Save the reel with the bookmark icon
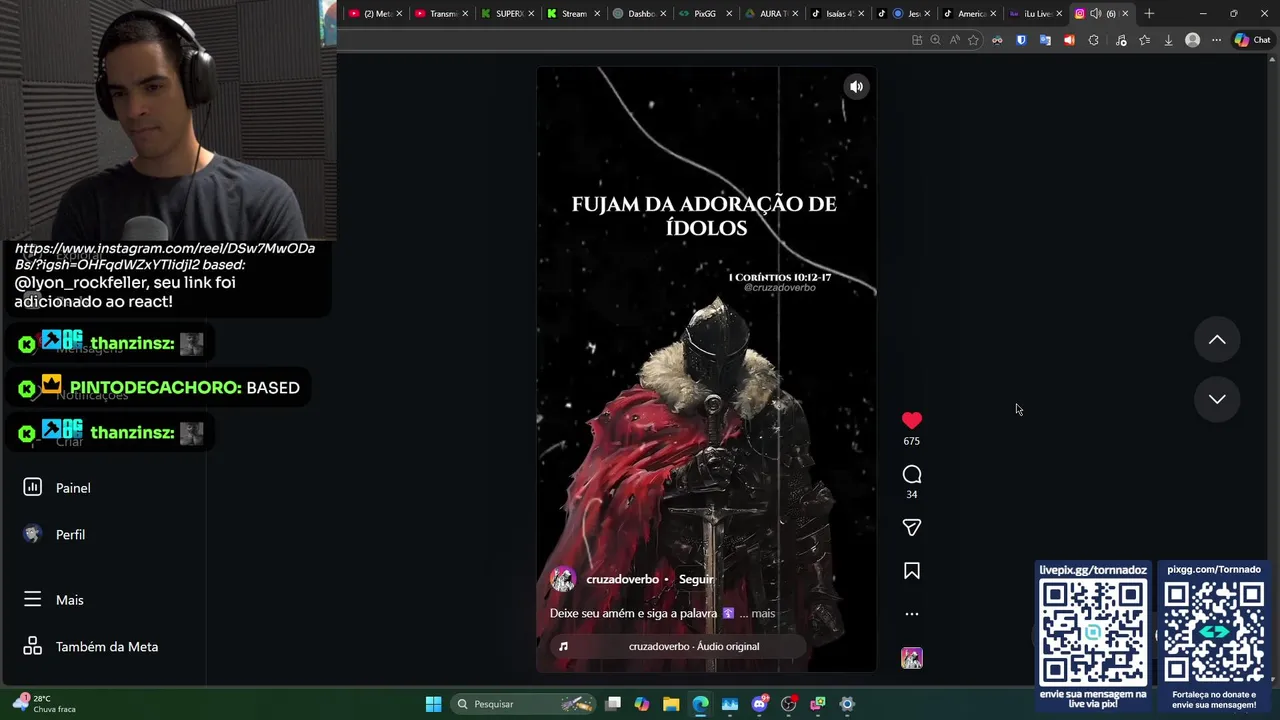This screenshot has height=720, width=1280. [911, 571]
